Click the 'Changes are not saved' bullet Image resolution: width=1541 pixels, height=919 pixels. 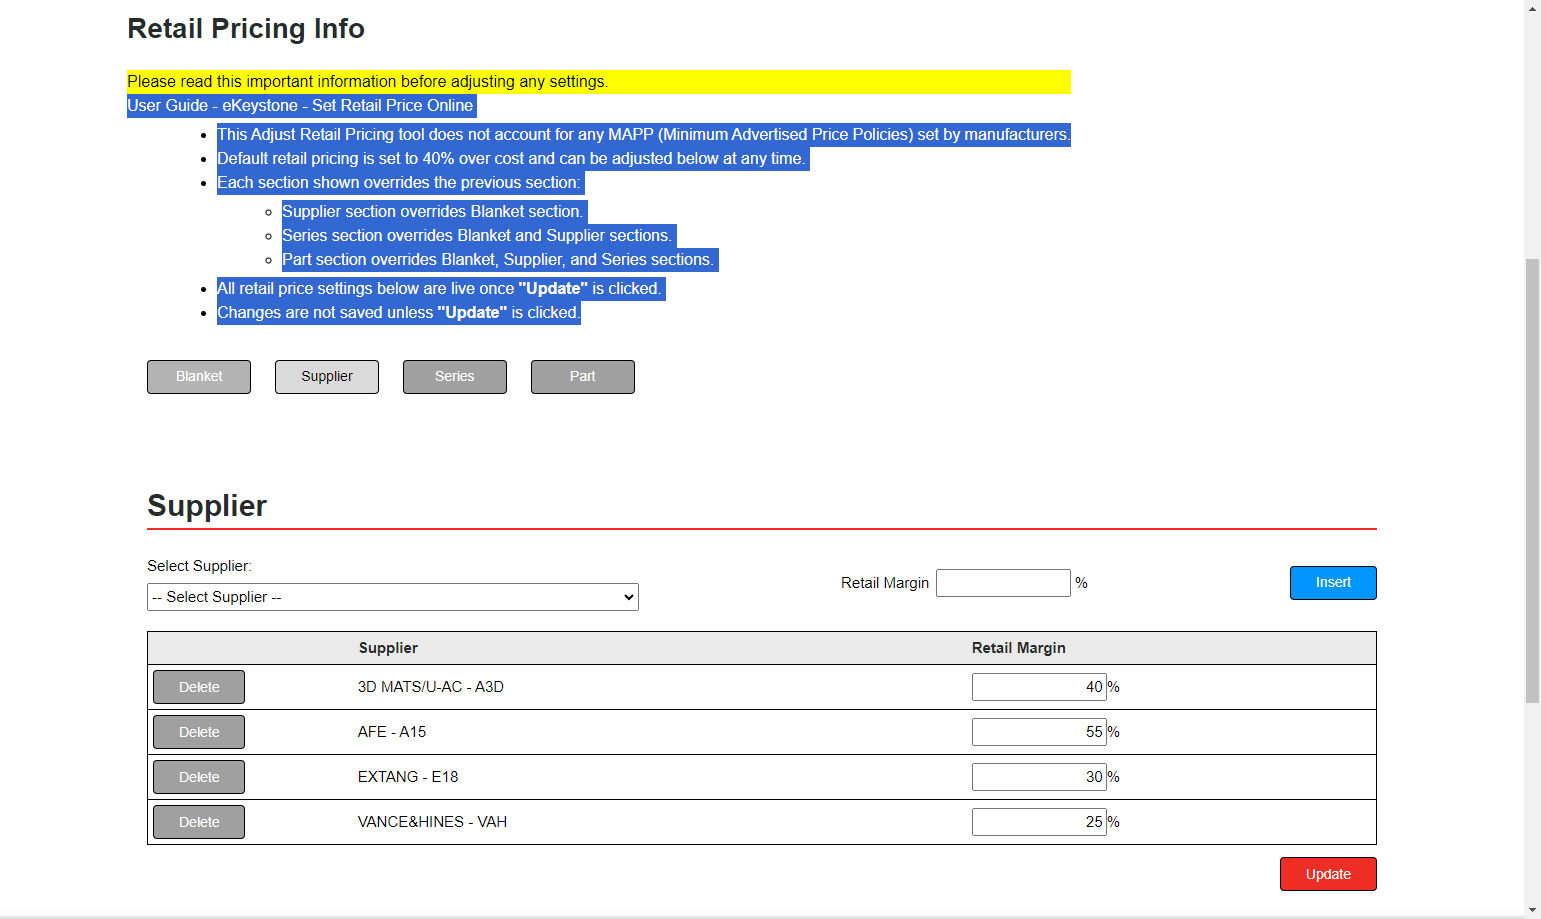(398, 313)
